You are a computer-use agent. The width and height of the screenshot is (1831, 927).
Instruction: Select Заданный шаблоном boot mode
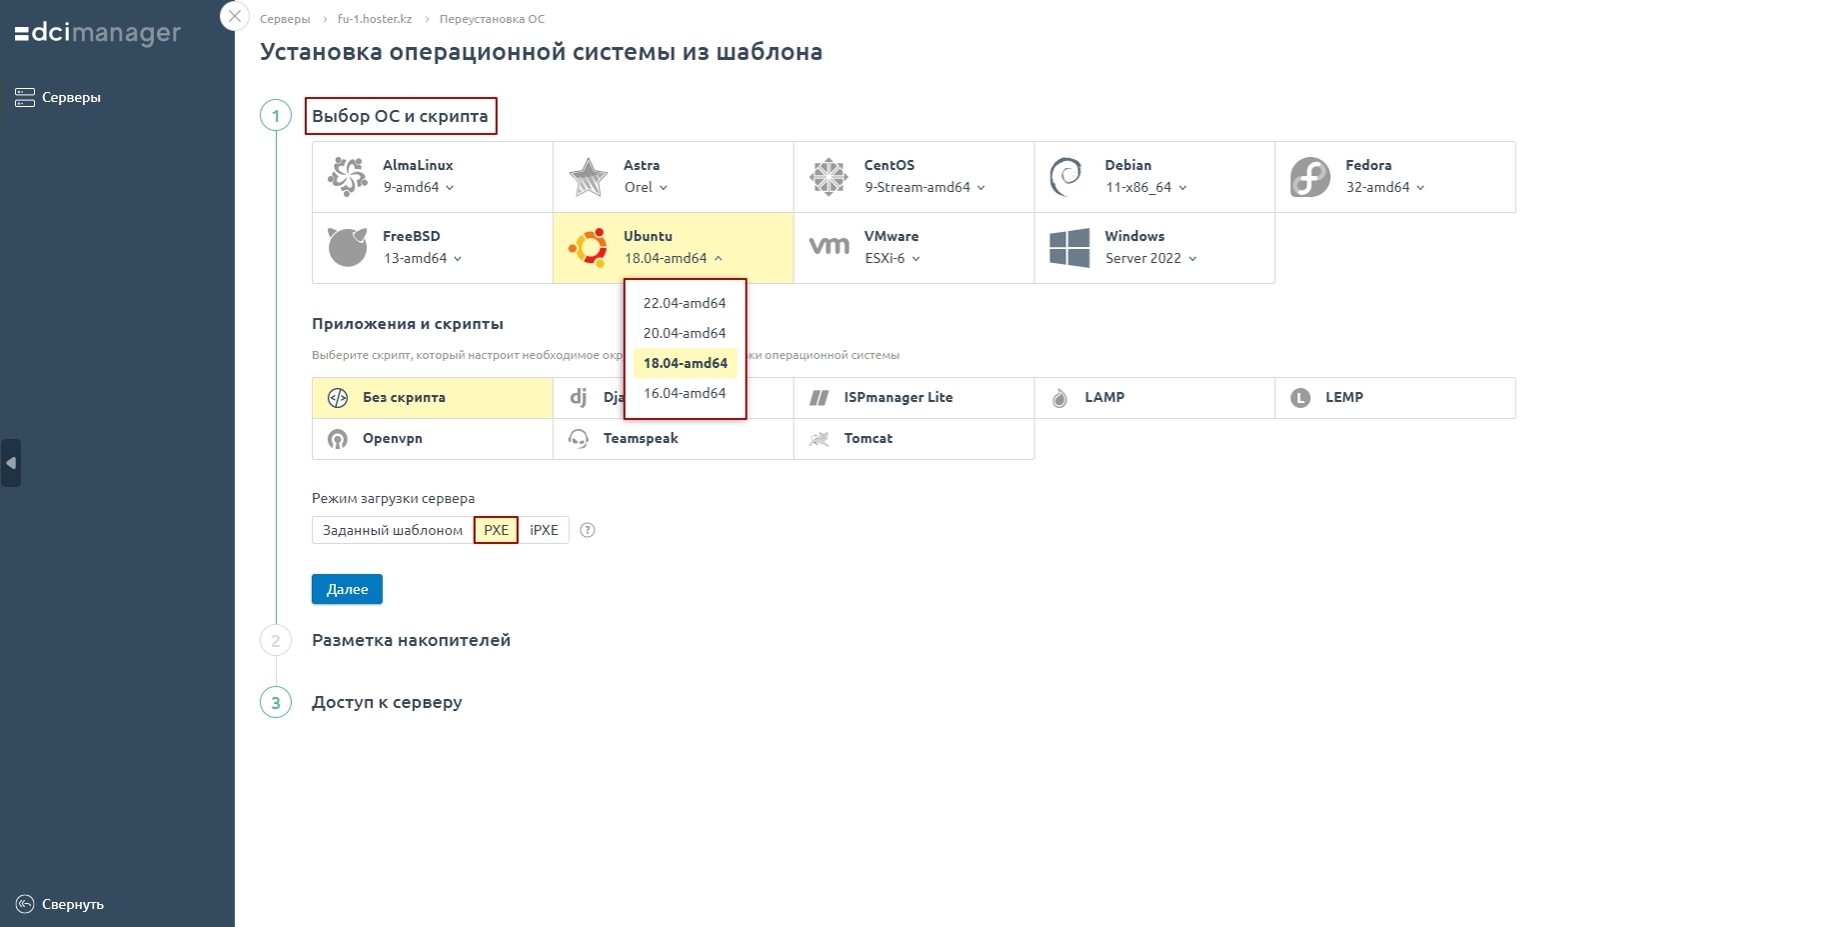tap(392, 530)
